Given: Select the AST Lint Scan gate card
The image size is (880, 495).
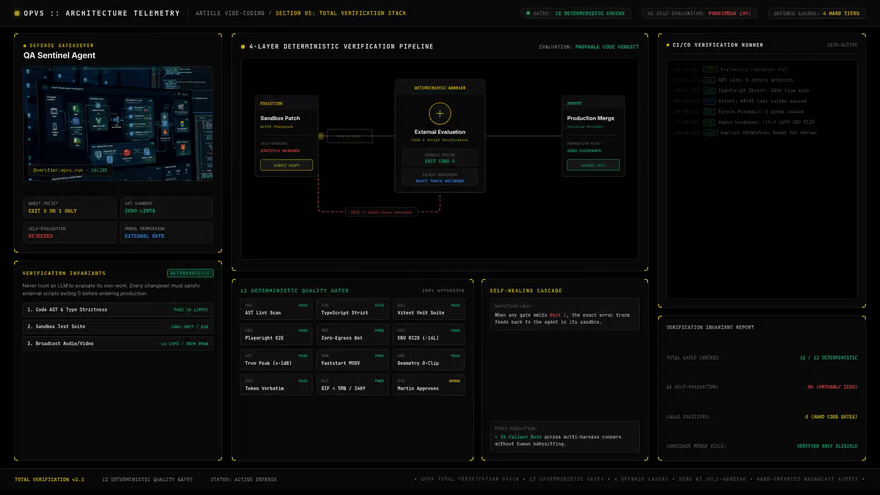Looking at the screenshot, I should 276,309.
